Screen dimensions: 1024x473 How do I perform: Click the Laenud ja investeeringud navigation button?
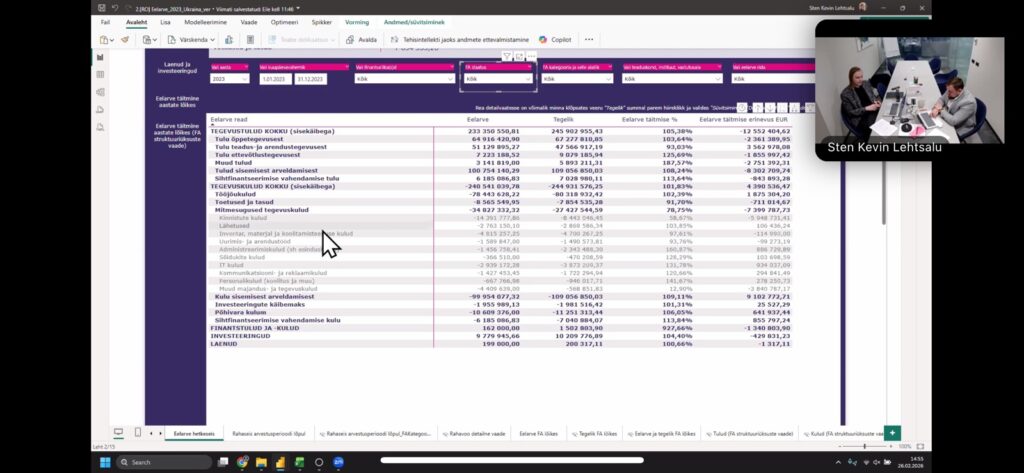pyautogui.click(x=175, y=68)
